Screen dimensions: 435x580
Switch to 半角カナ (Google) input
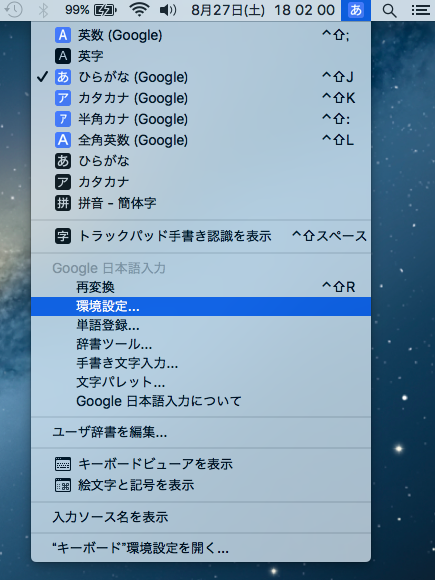pyautogui.click(x=201, y=119)
